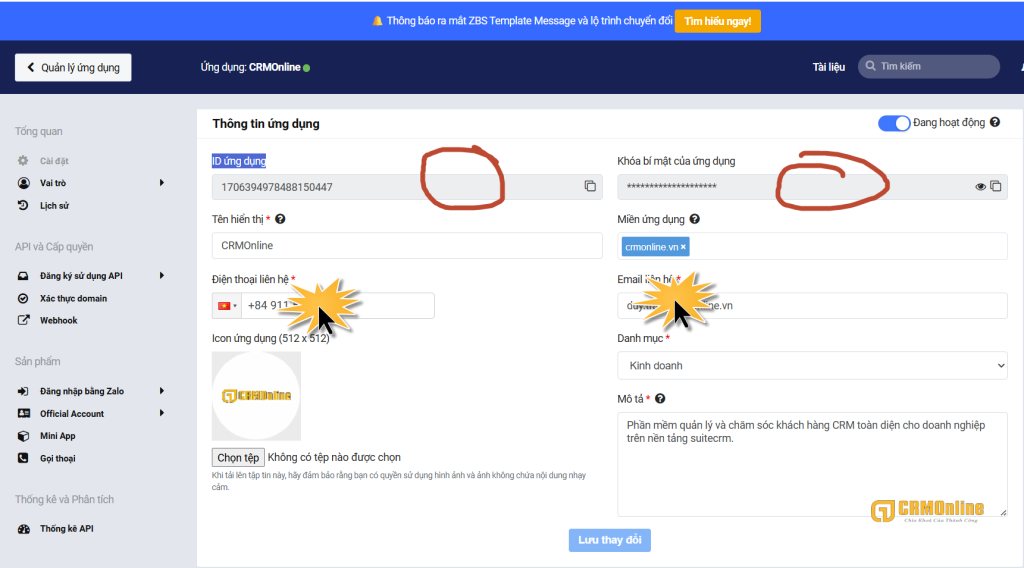This screenshot has width=1024, height=568.
Task: Open the Tài liệu link
Action: (x=829, y=67)
